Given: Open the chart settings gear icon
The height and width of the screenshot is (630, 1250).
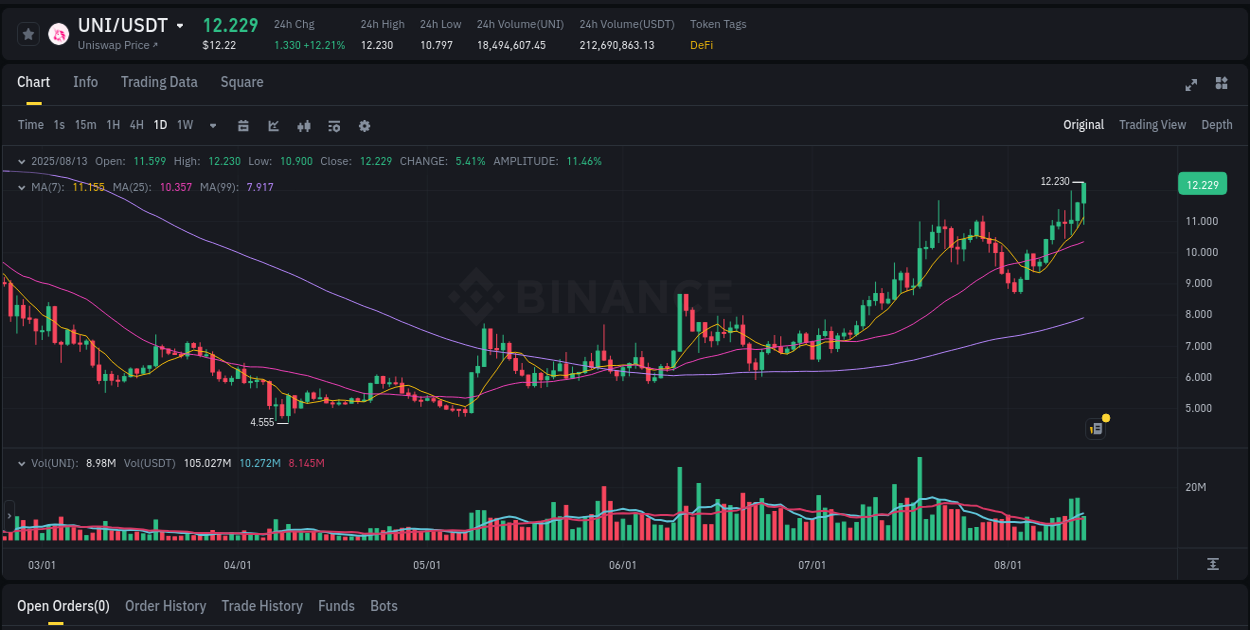Looking at the screenshot, I should pos(364,125).
